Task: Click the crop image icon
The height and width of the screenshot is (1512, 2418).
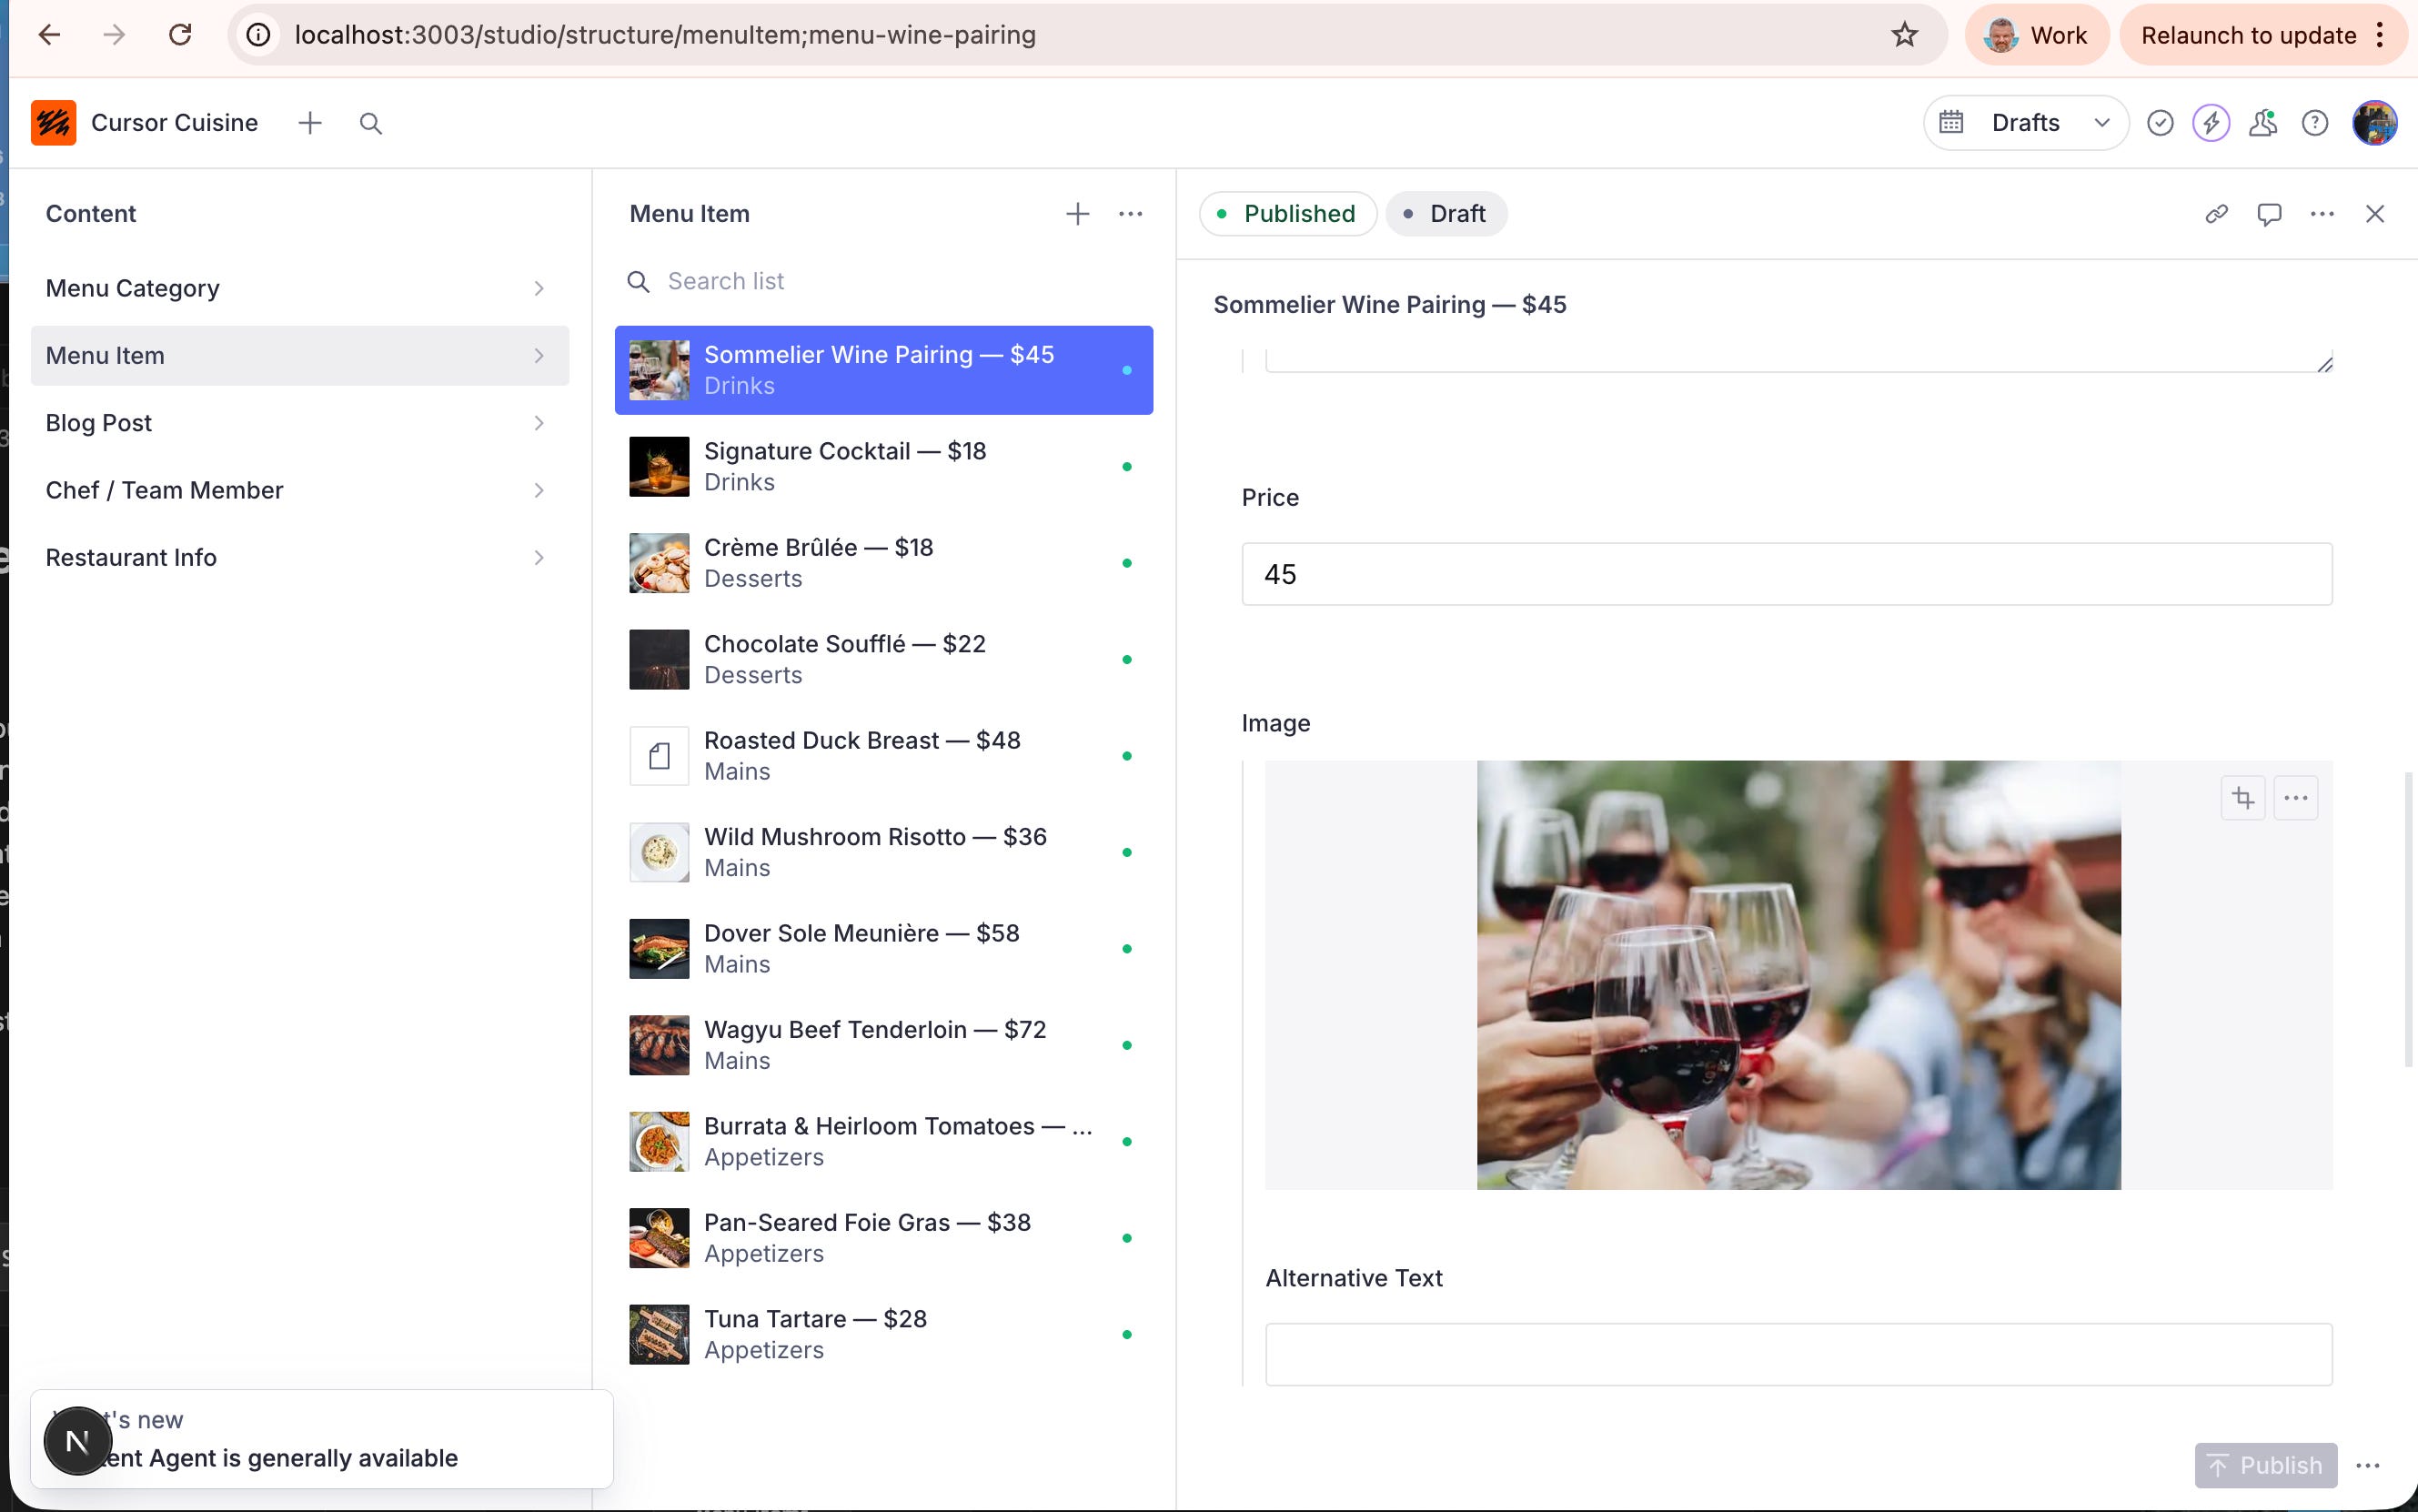Action: tap(2242, 798)
